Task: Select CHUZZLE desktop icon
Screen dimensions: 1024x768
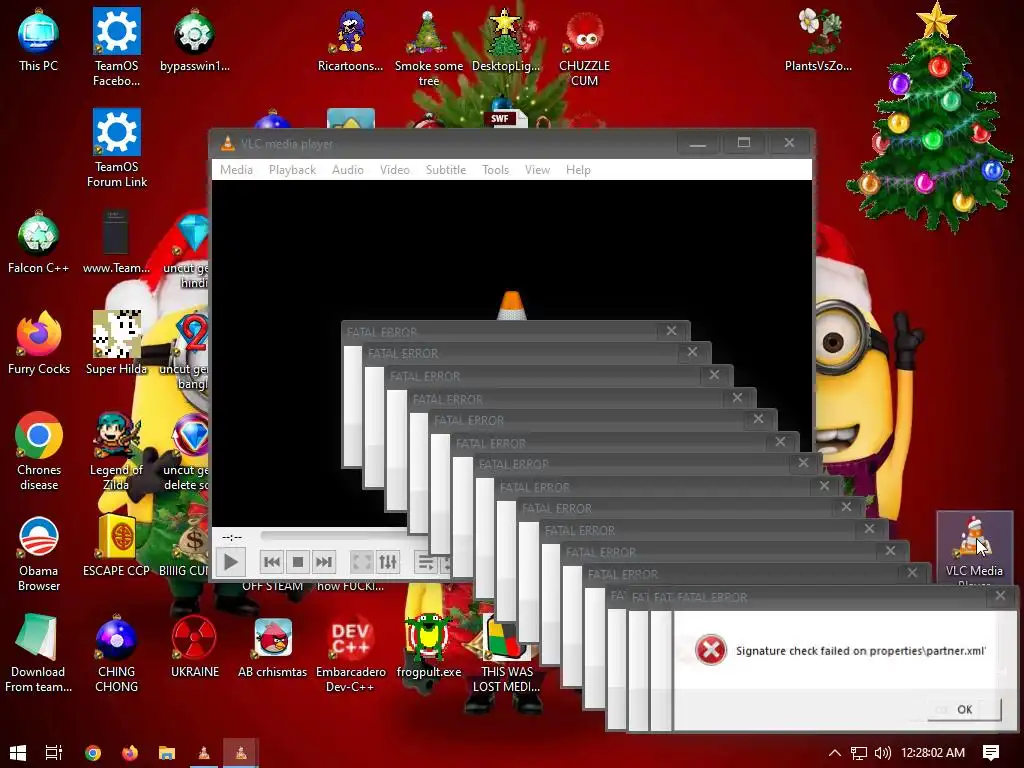Action: [x=584, y=48]
